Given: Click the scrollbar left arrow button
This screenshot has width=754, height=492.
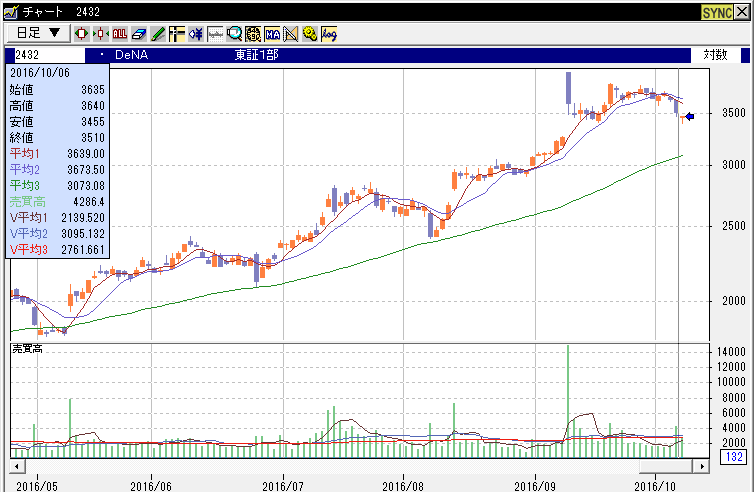Looking at the screenshot, I should coord(15,467).
